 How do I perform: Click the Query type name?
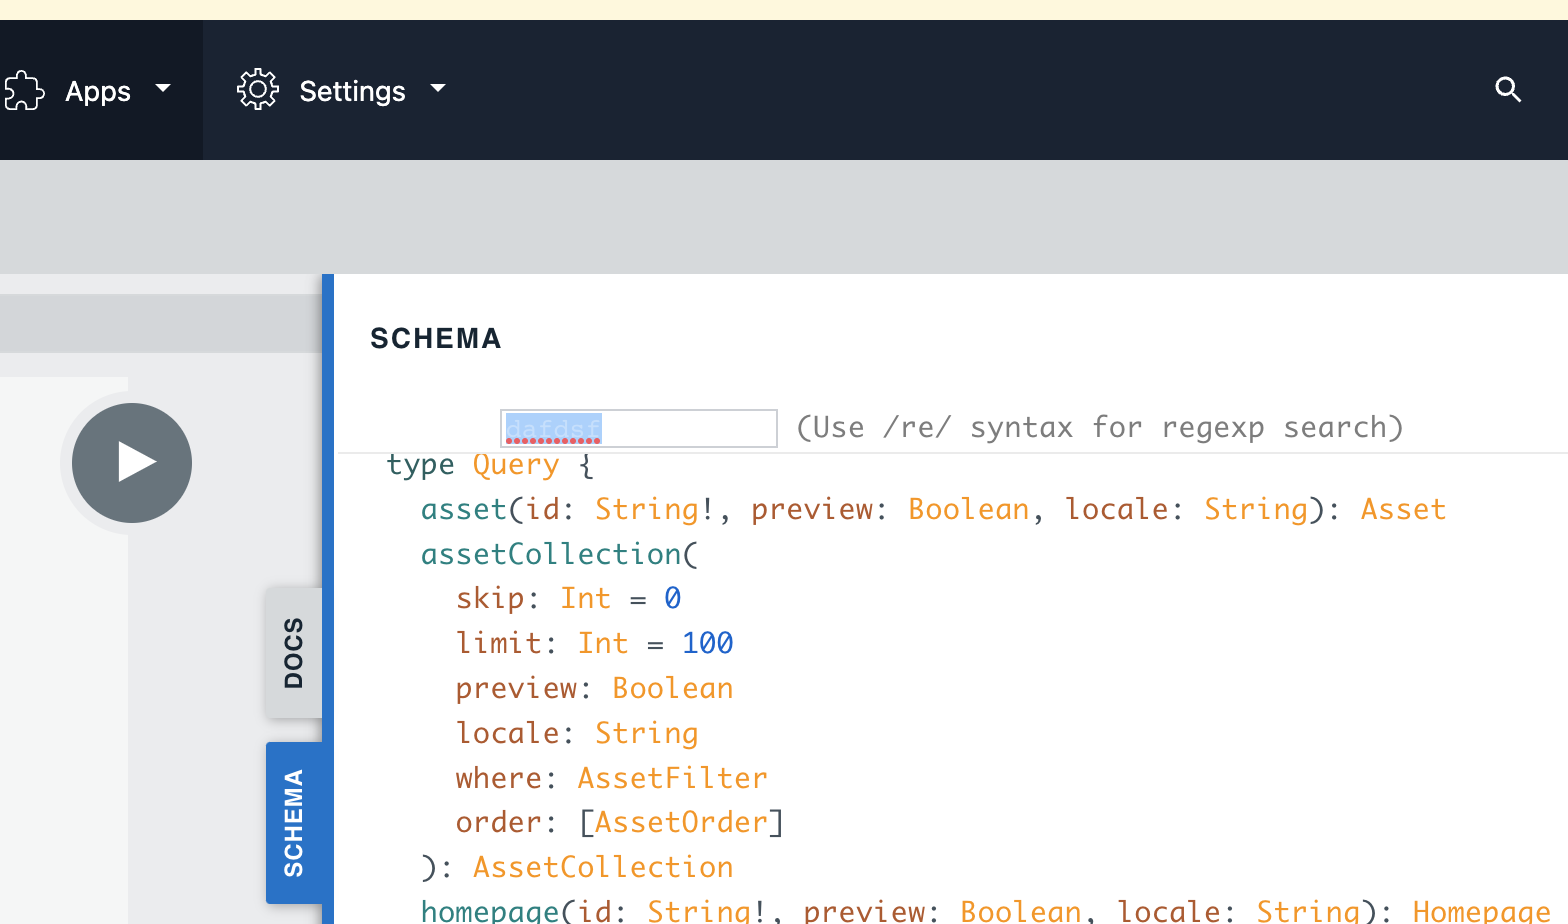coord(516,465)
